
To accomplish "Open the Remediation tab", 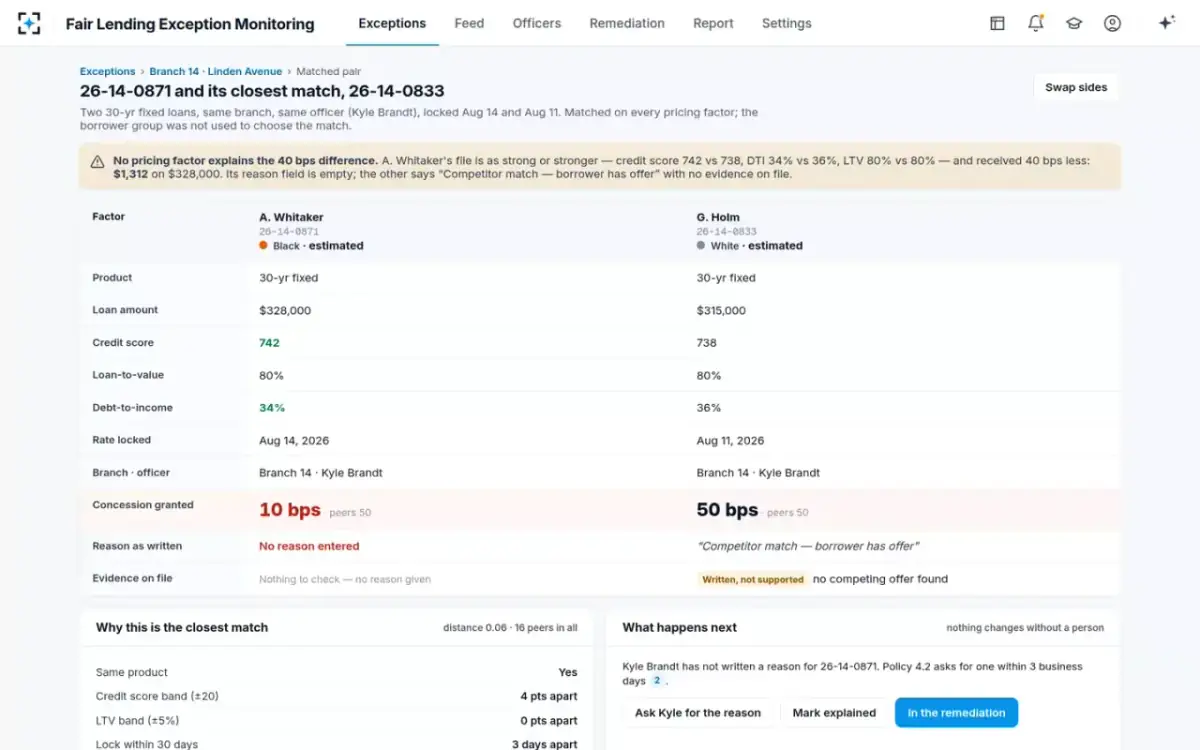I will 627,23.
